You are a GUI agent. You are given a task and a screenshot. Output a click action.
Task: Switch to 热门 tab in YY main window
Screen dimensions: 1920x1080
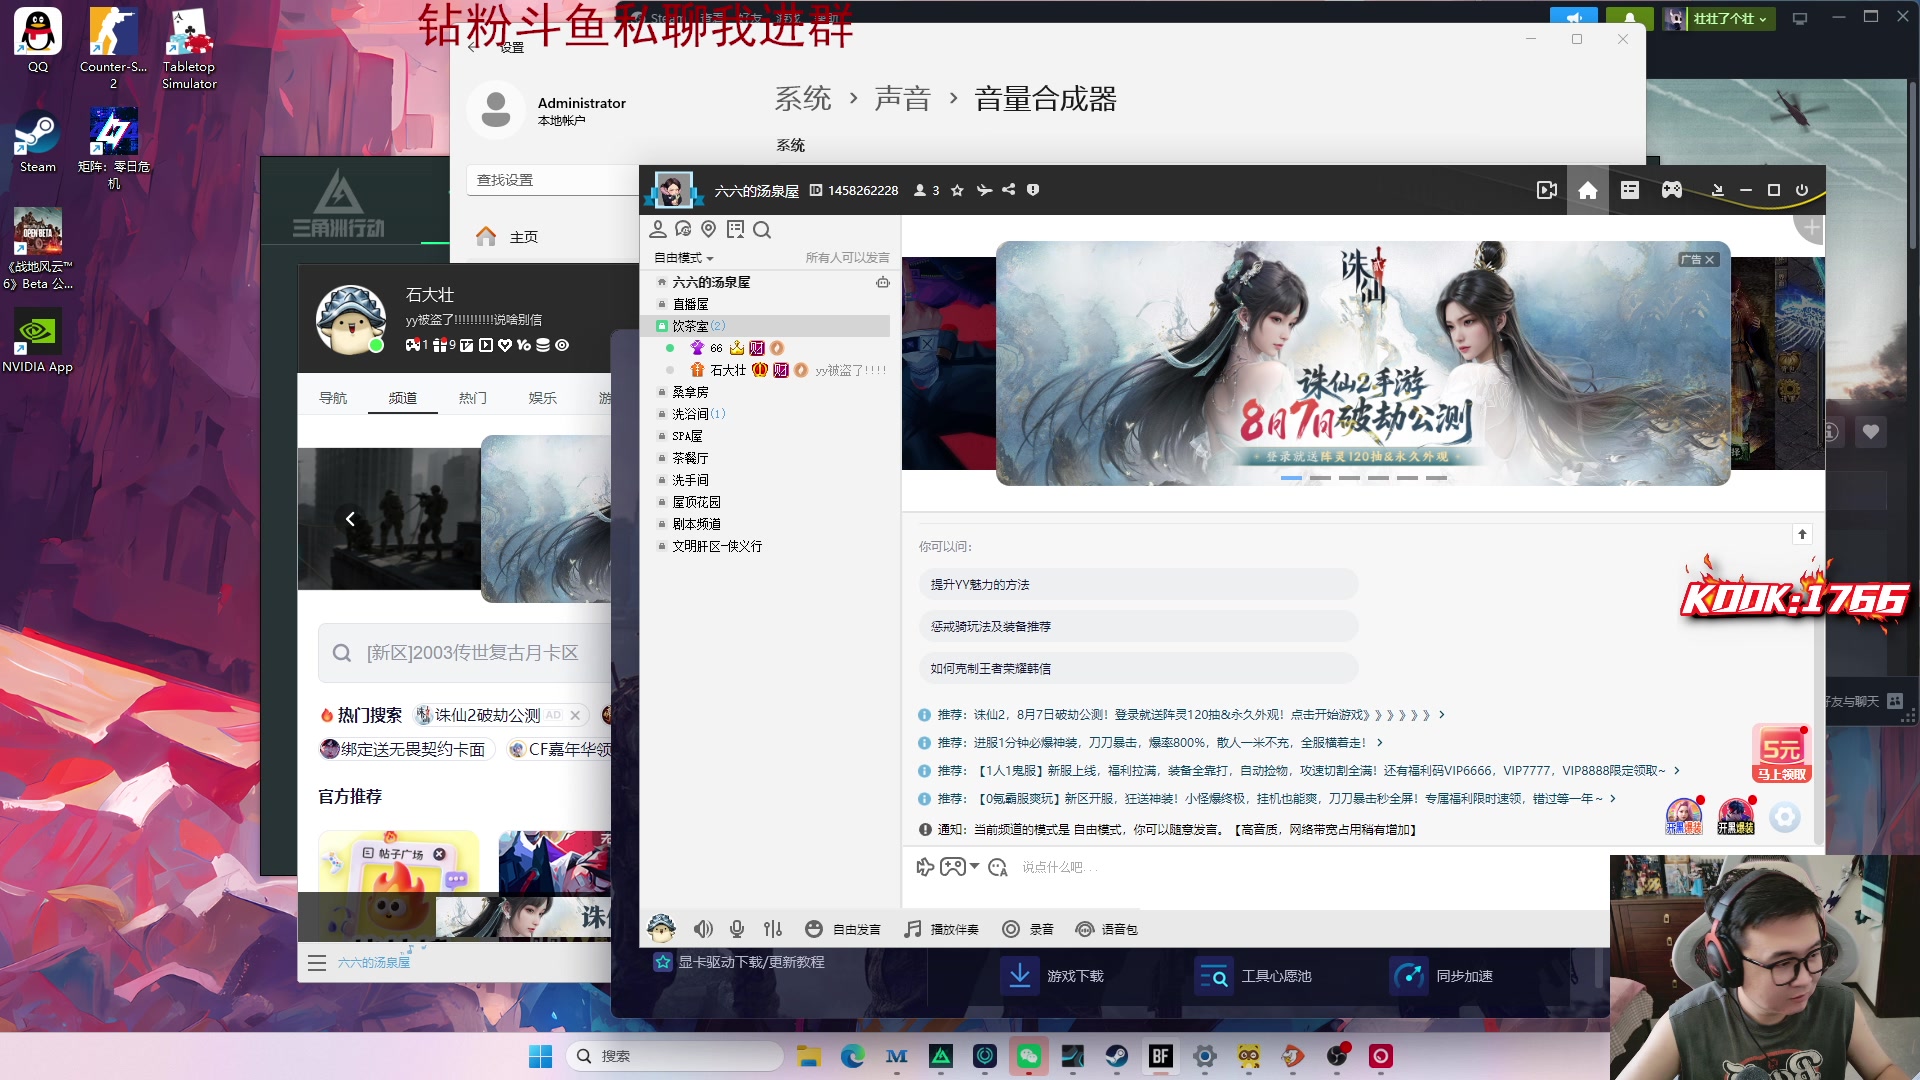tap(473, 398)
